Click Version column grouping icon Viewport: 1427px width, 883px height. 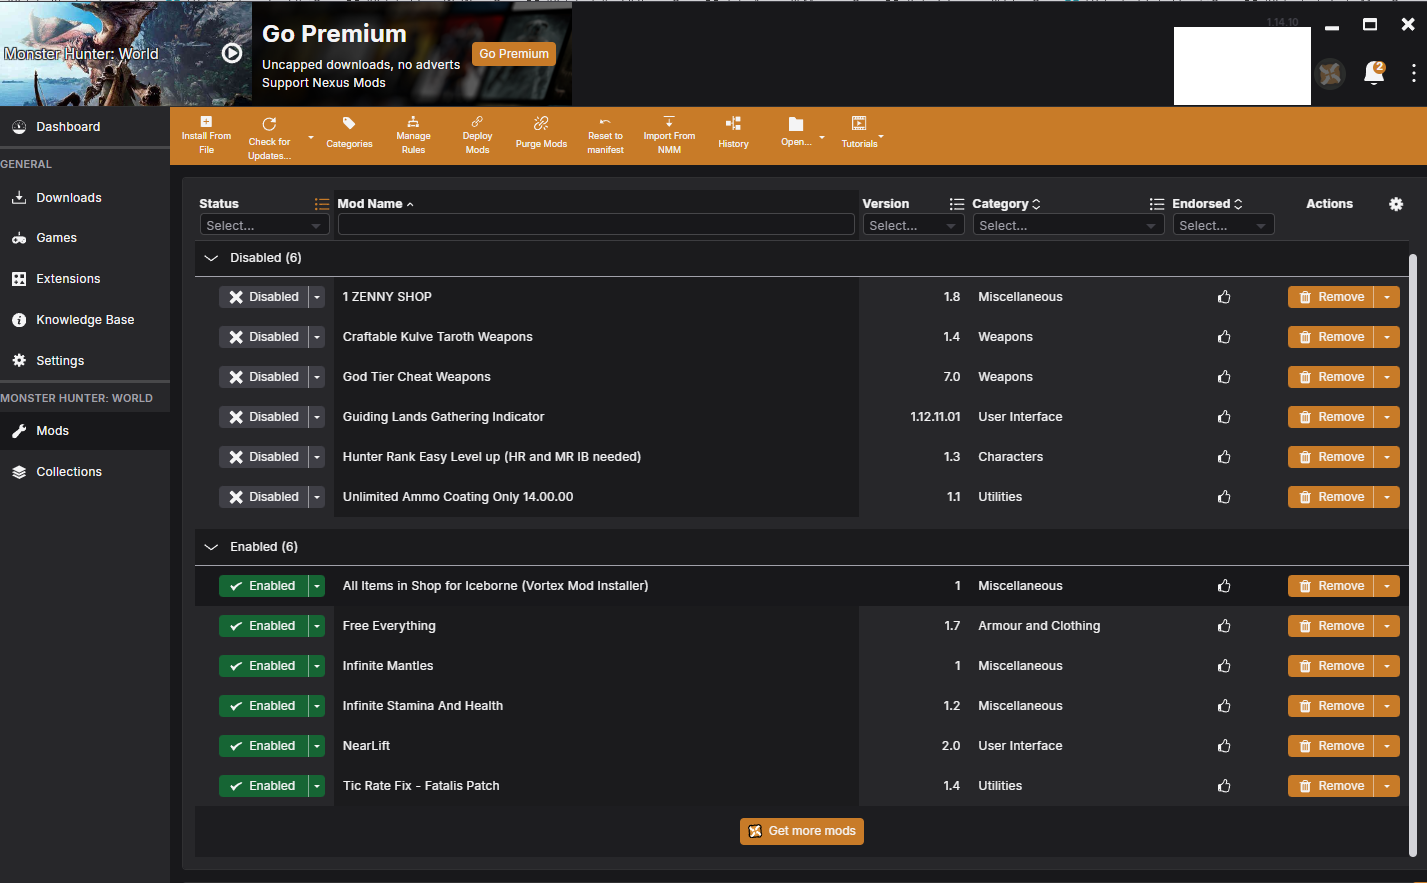[x=957, y=204]
